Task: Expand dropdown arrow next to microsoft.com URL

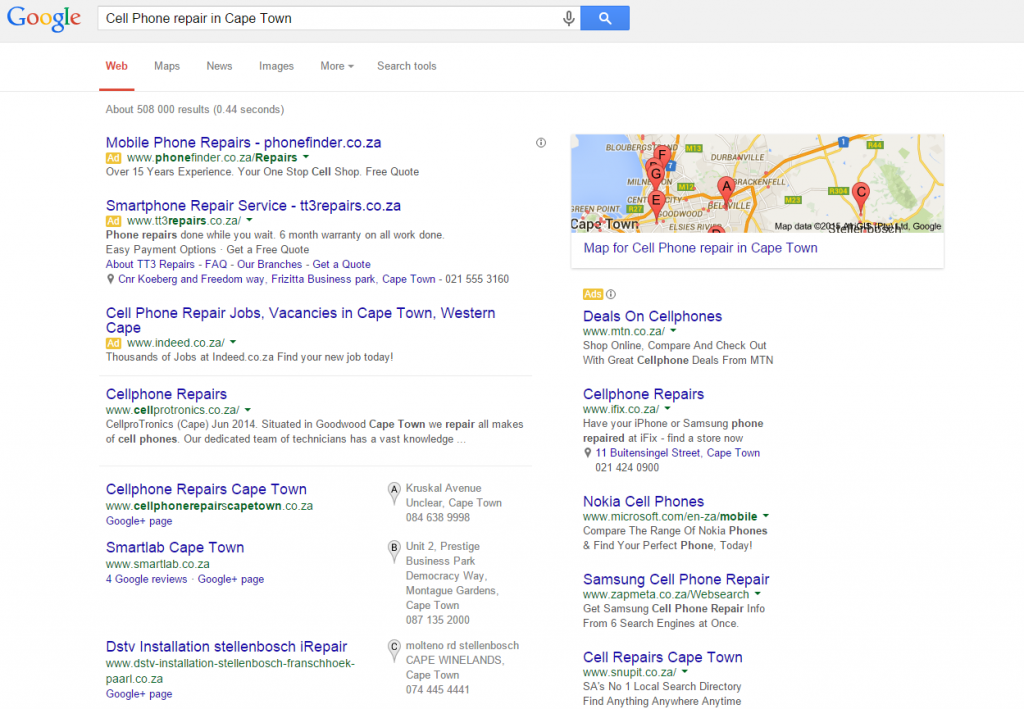Action: [766, 516]
